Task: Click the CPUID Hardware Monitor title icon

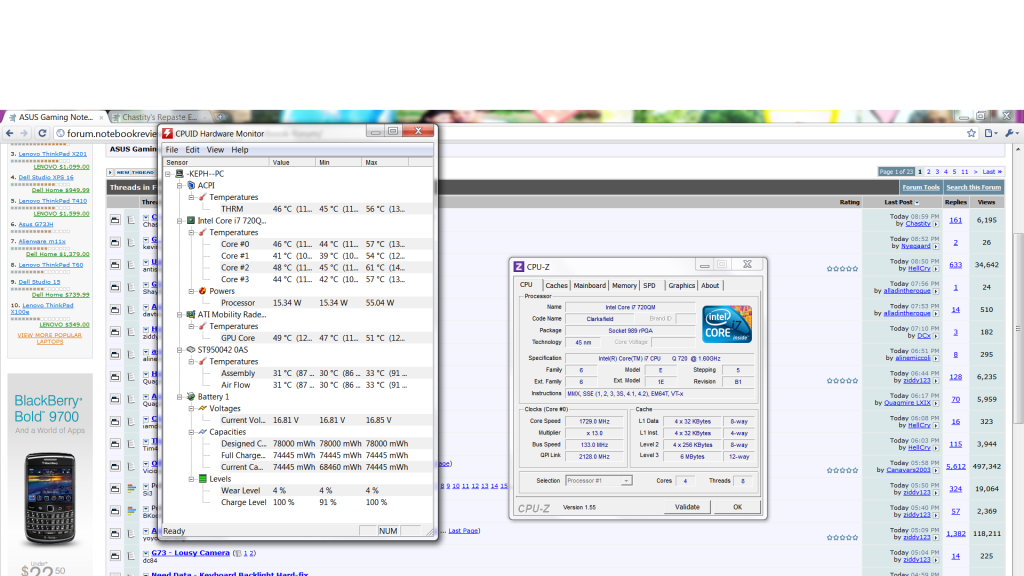Action: pyautogui.click(x=168, y=133)
